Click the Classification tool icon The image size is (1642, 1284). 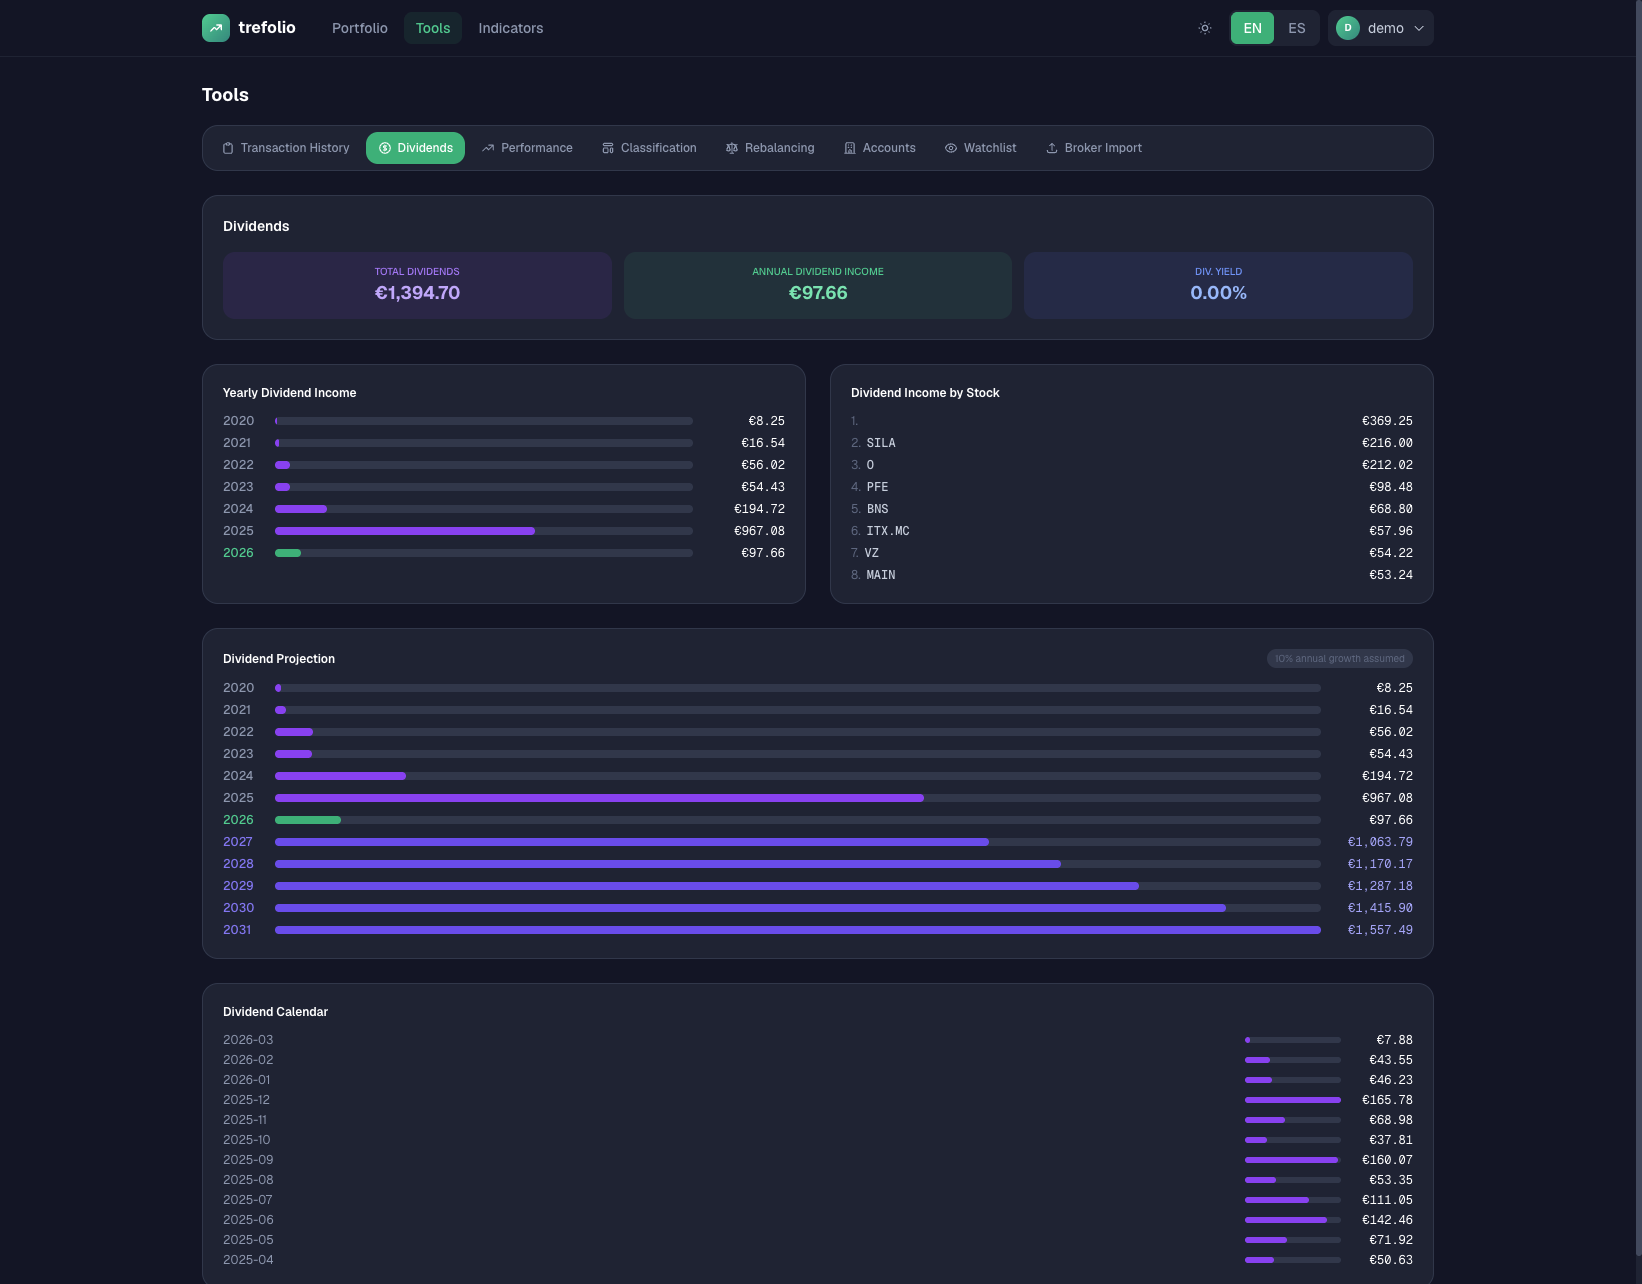point(608,147)
